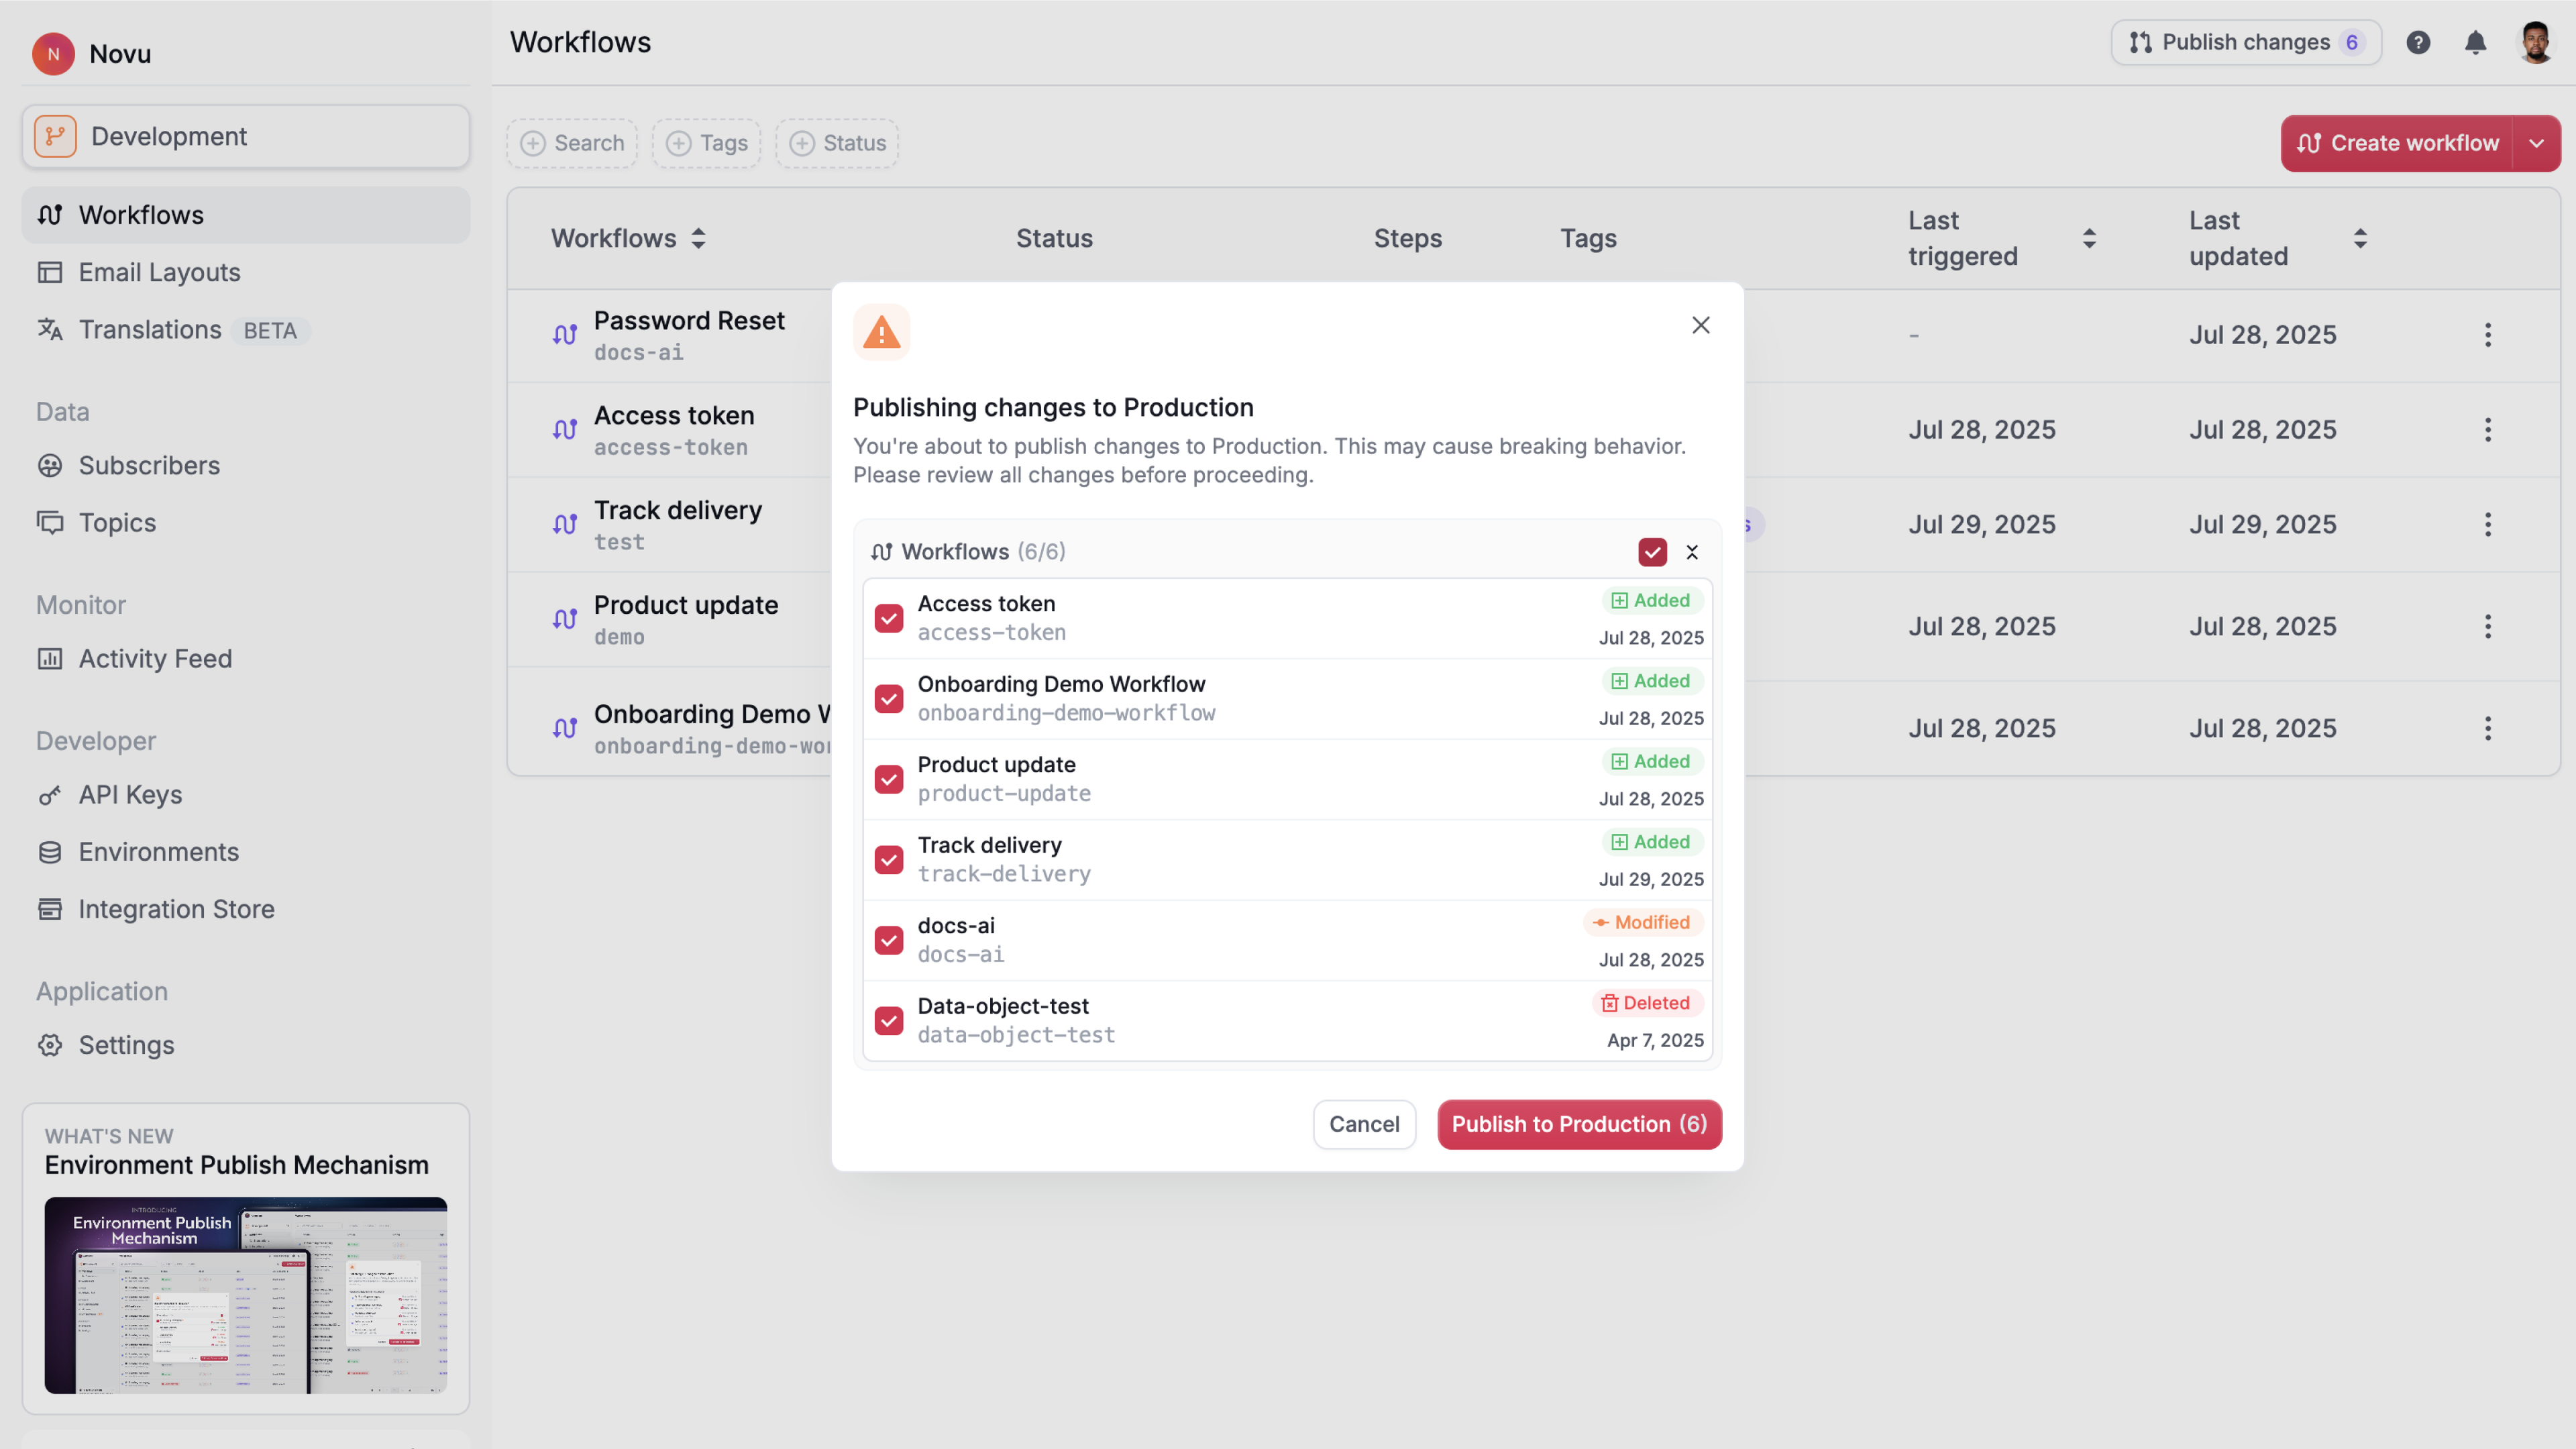
Task: Click the API Keys icon
Action: 51,795
